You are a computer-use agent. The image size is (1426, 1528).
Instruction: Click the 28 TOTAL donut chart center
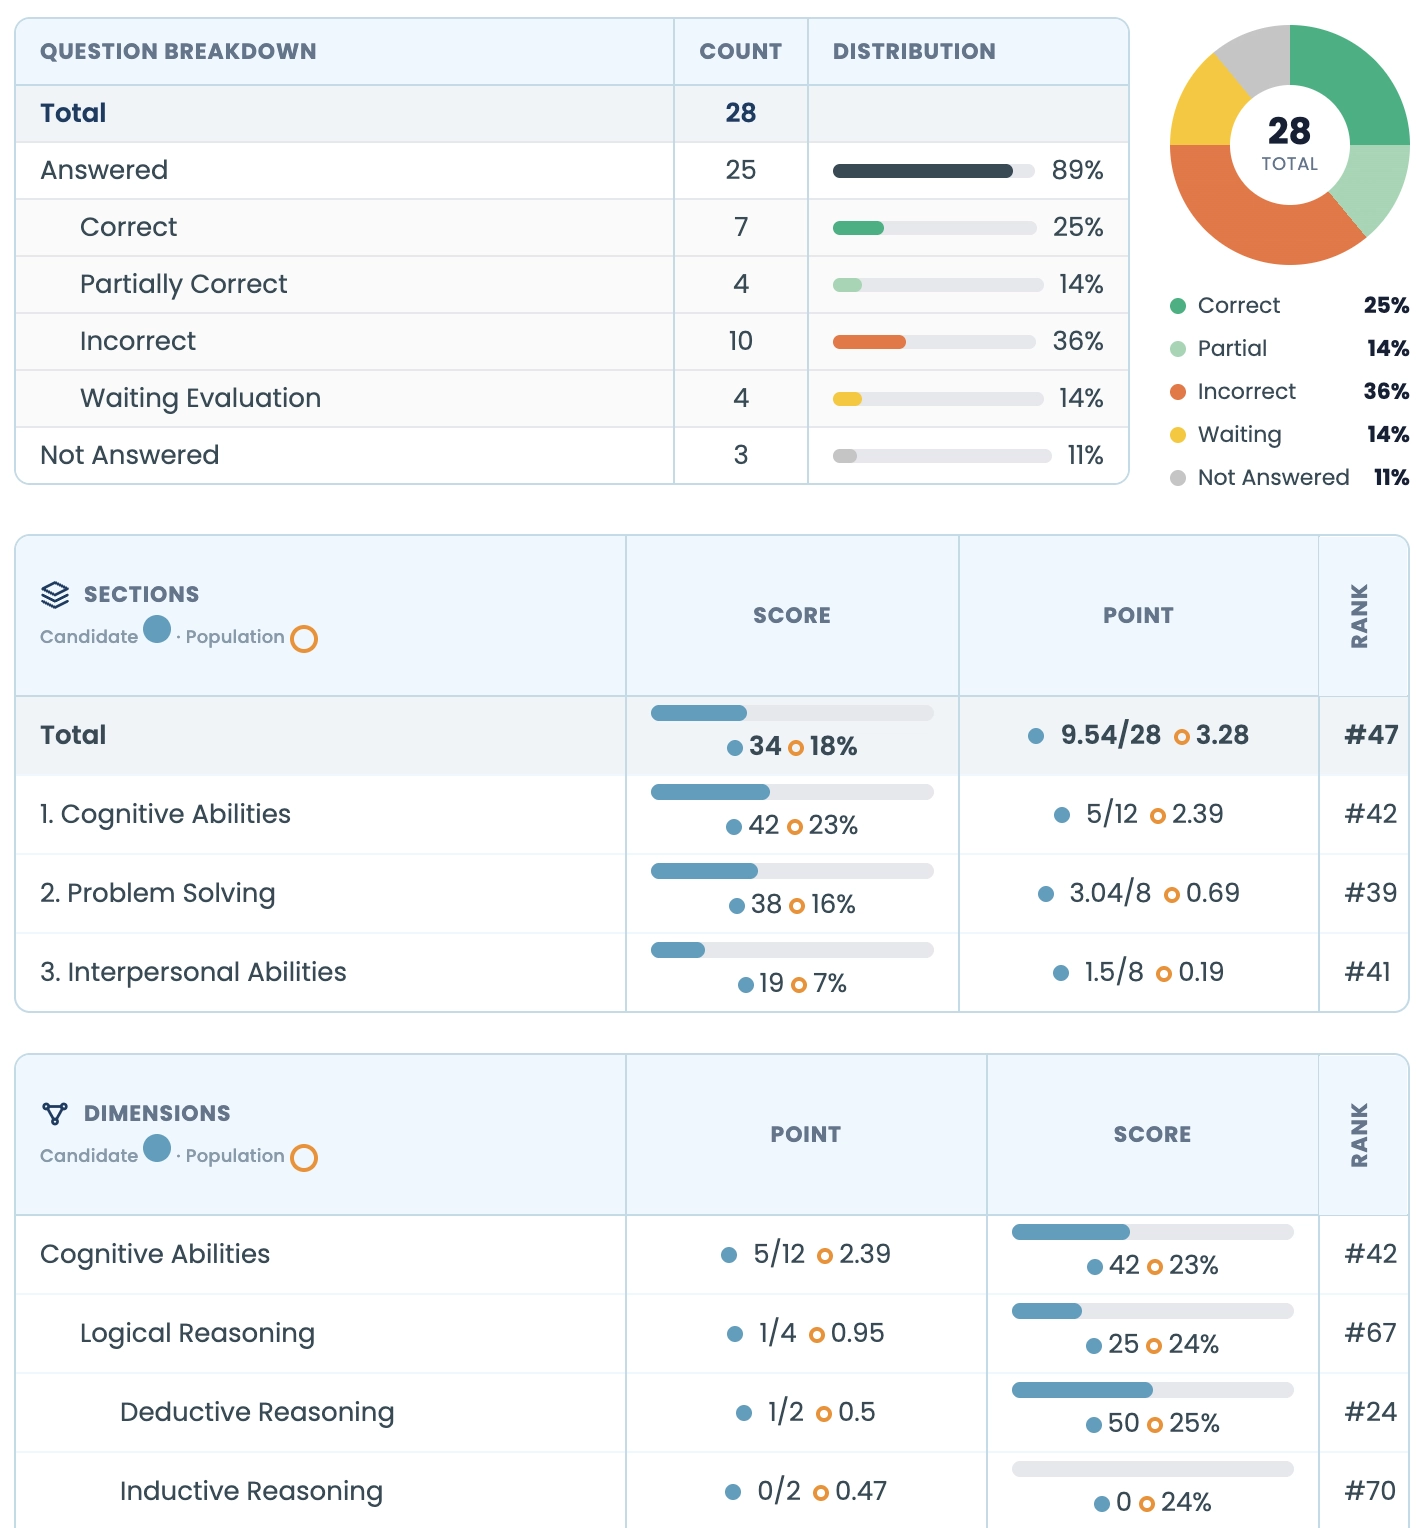[x=1290, y=144]
